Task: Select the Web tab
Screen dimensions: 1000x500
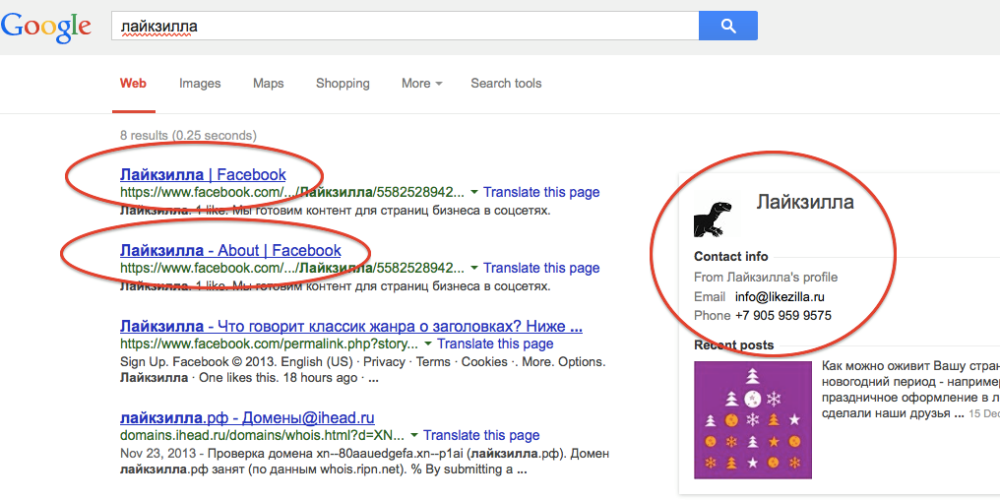Action: tap(133, 84)
